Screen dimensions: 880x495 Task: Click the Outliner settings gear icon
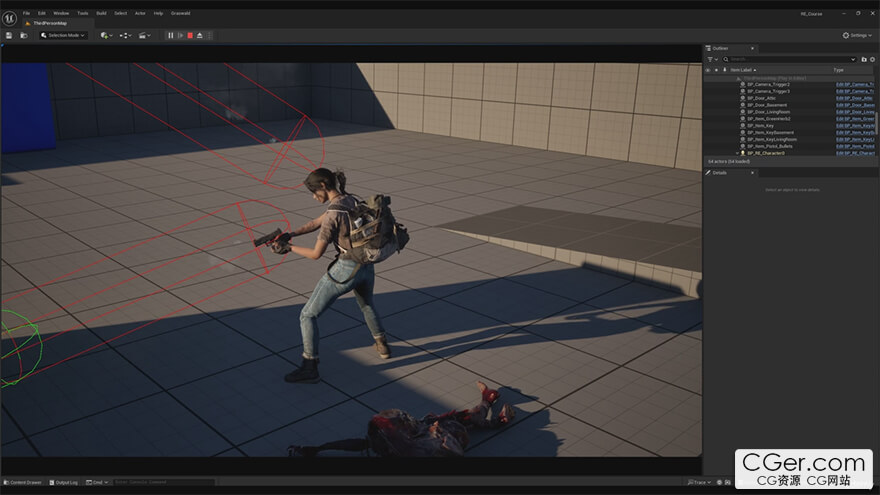[x=872, y=59]
